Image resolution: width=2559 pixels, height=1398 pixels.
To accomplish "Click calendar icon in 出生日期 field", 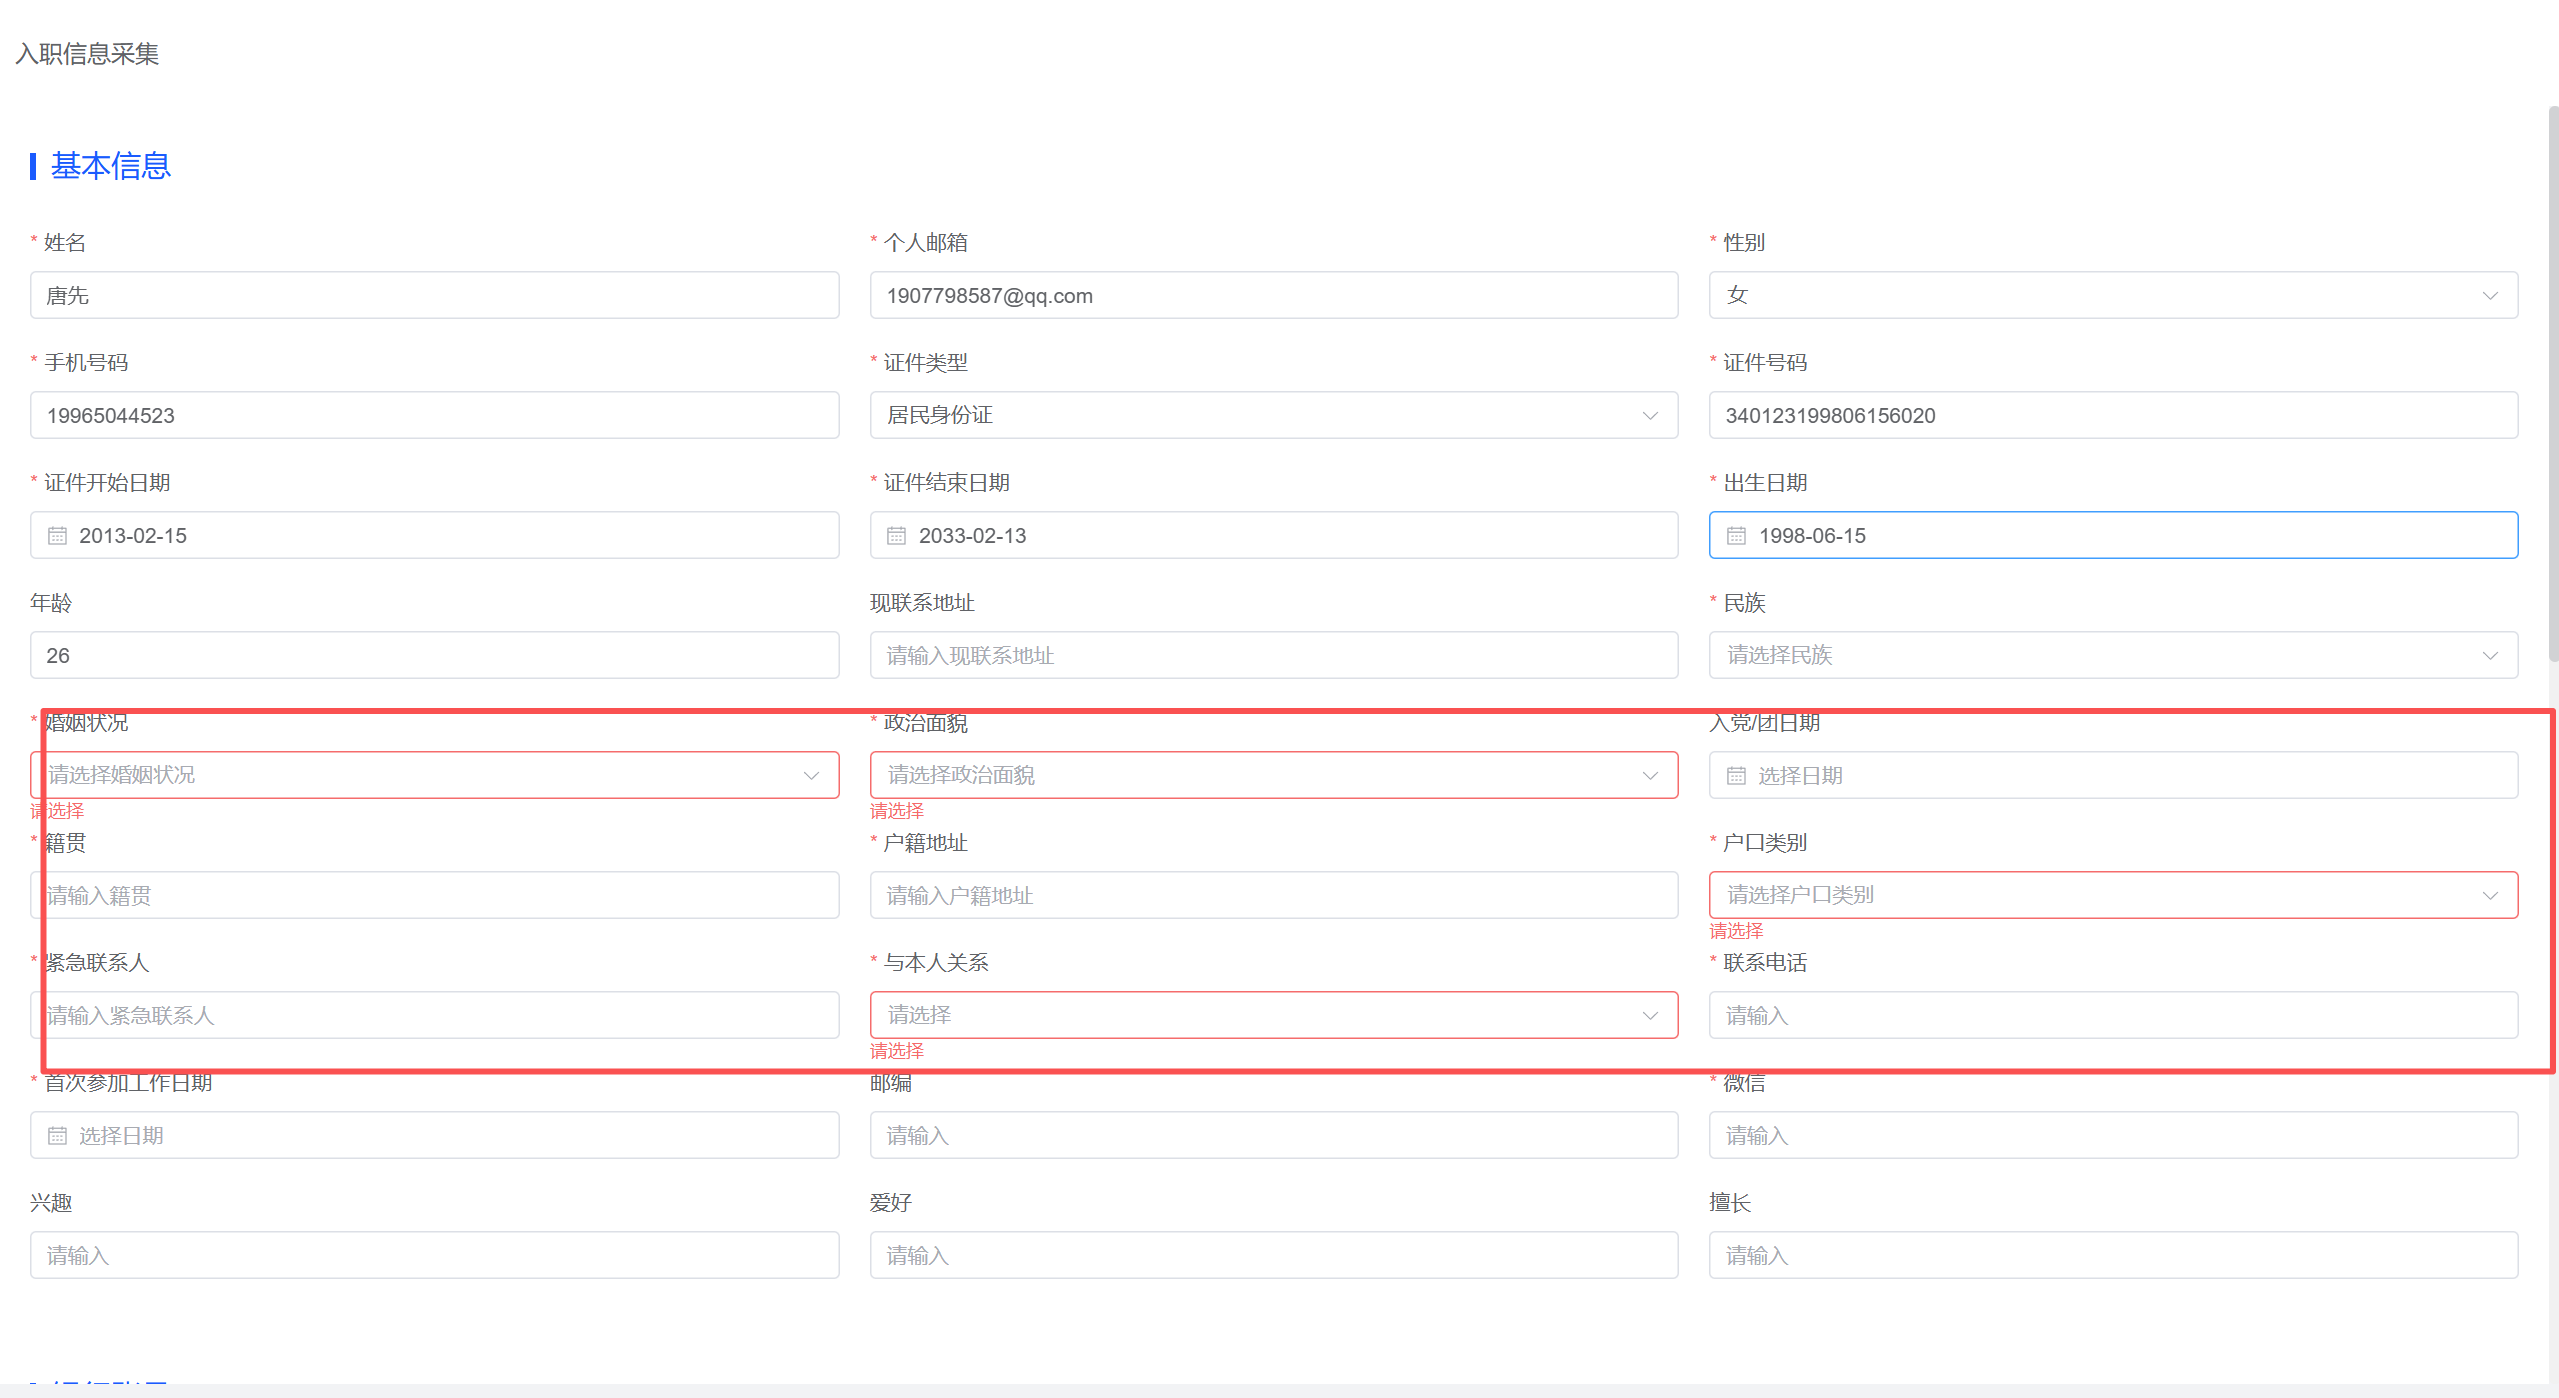I will pos(1736,536).
